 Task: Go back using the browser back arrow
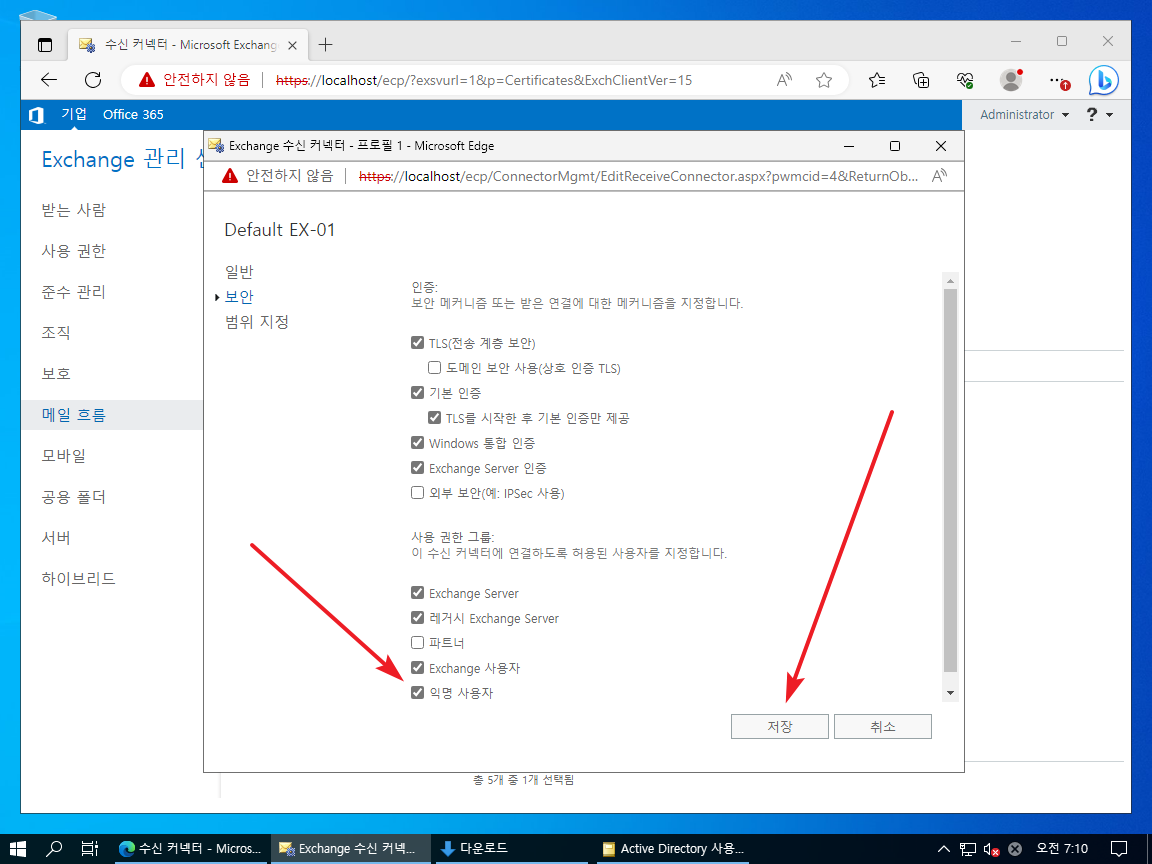pyautogui.click(x=49, y=80)
